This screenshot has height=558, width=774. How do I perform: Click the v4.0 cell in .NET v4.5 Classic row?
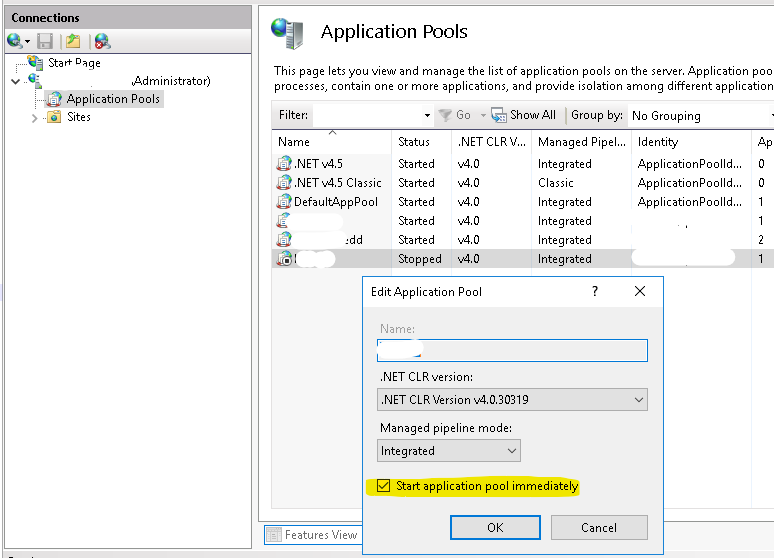pyautogui.click(x=468, y=183)
